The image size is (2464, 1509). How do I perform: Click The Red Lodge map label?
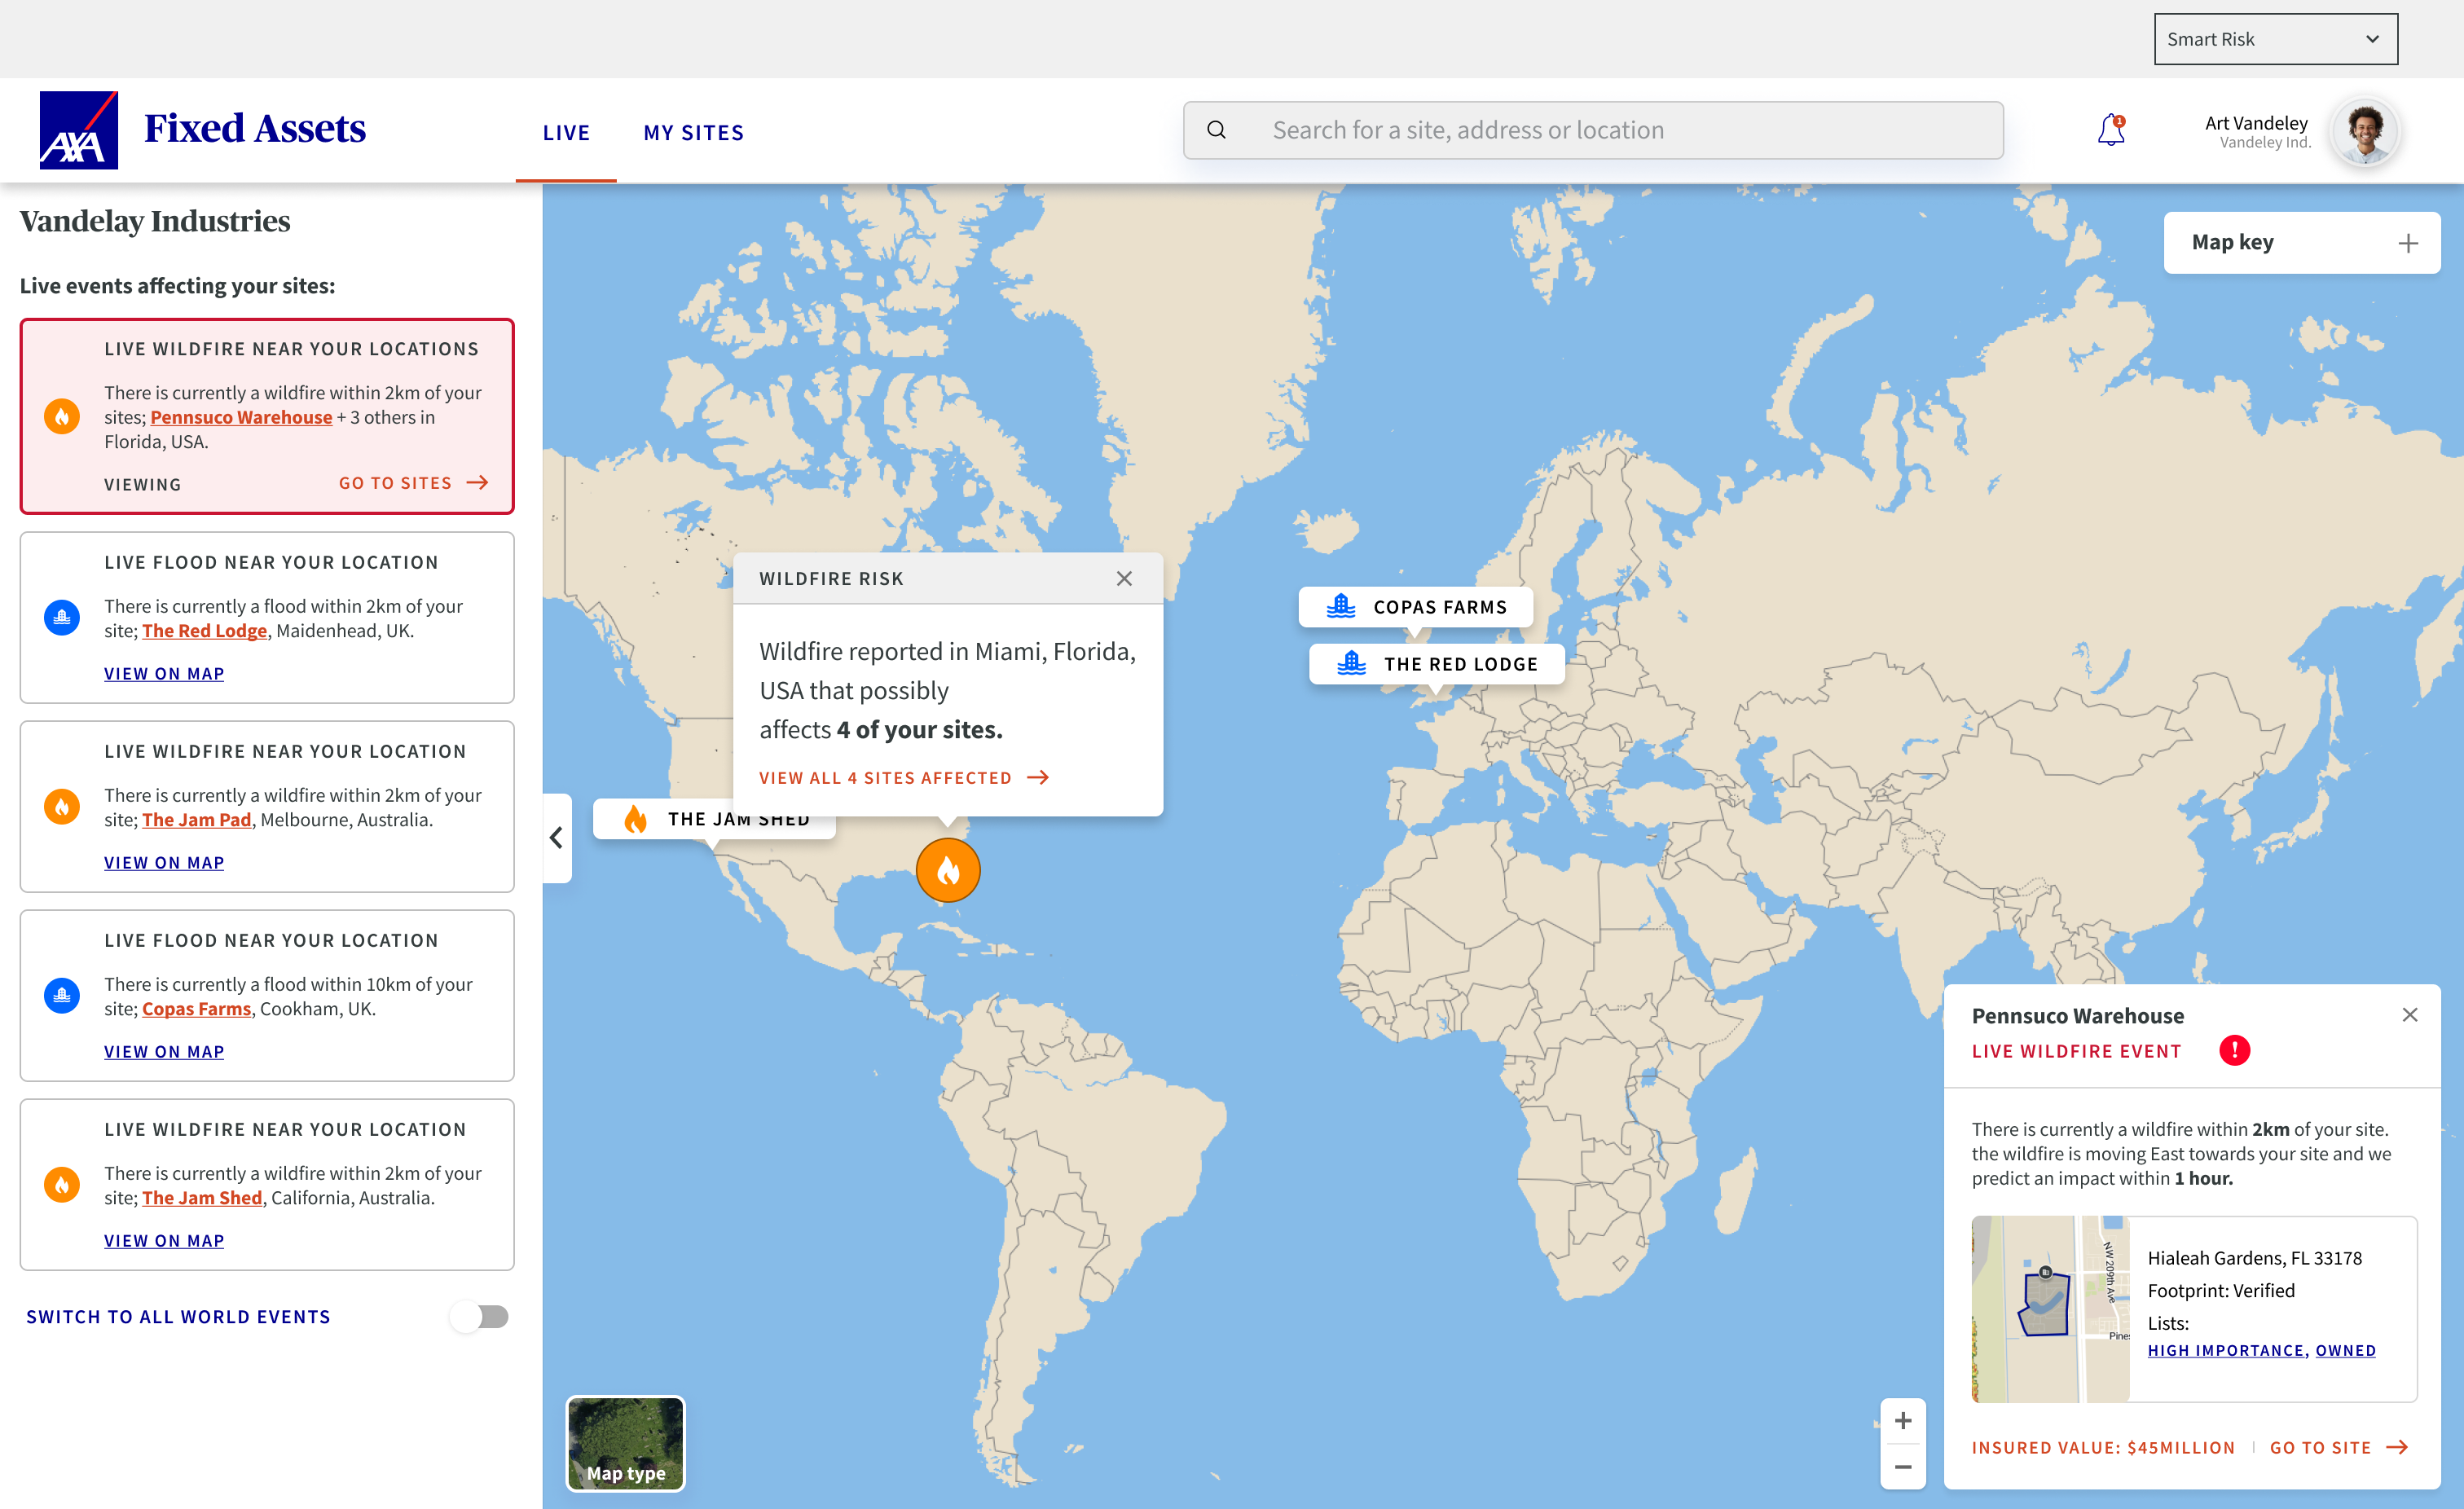coord(1436,664)
